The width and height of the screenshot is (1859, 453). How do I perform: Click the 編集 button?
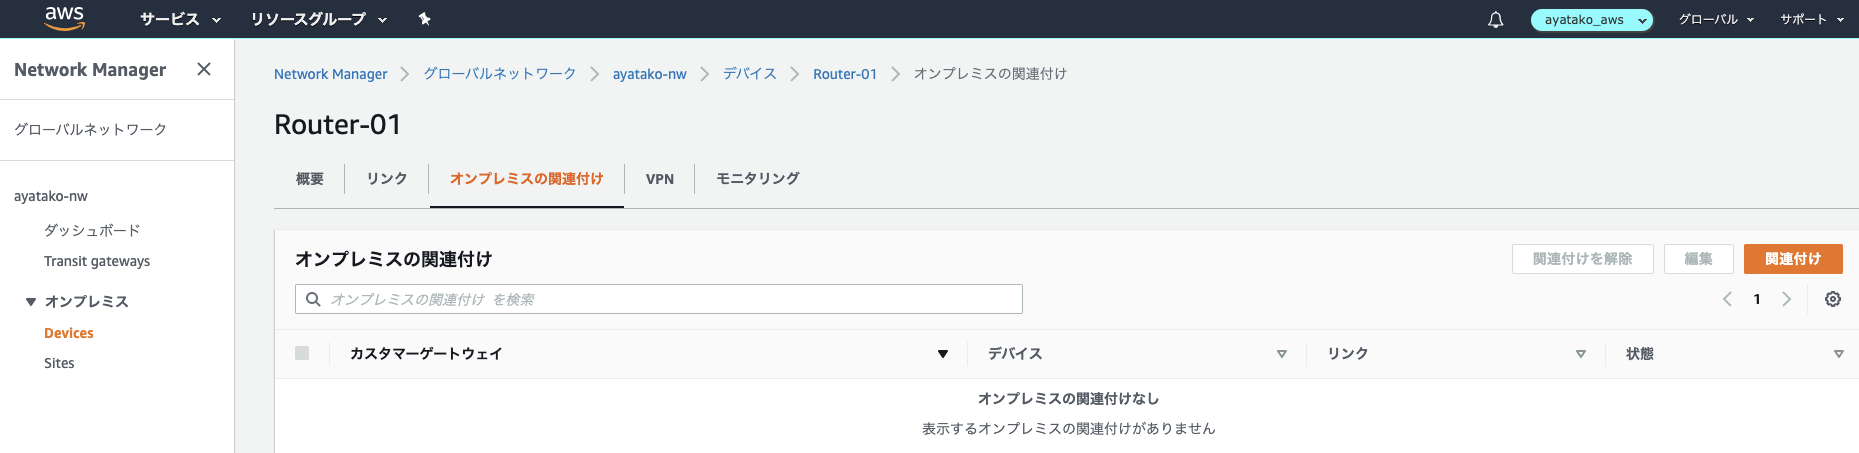click(1699, 259)
